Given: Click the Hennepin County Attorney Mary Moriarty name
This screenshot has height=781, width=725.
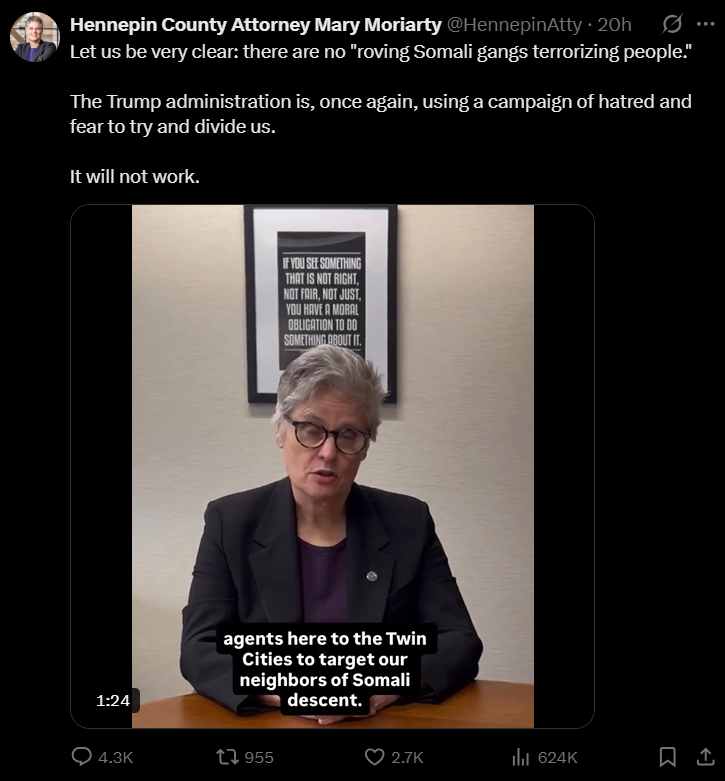Looking at the screenshot, I should coord(255,24).
